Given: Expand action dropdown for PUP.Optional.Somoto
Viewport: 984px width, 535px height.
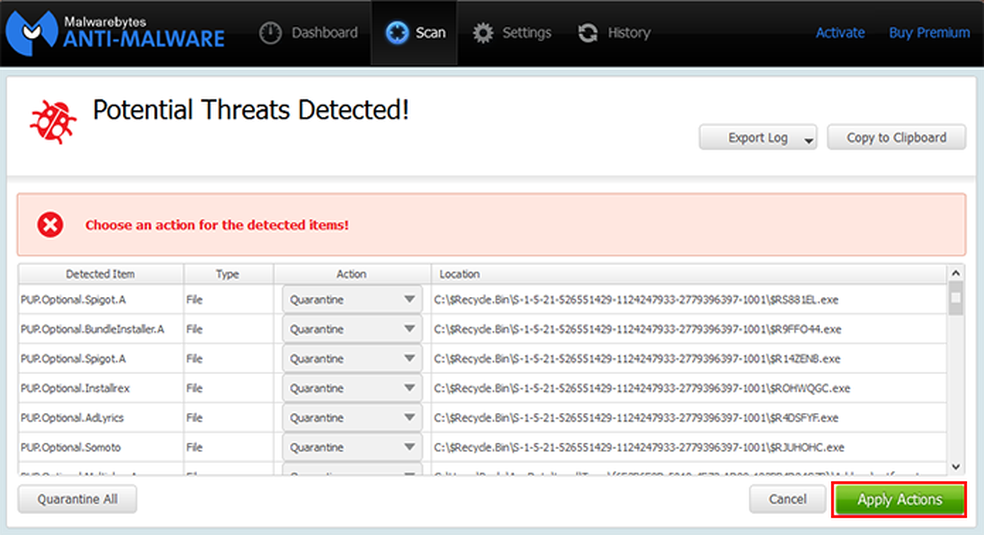Looking at the screenshot, I should click(x=410, y=447).
